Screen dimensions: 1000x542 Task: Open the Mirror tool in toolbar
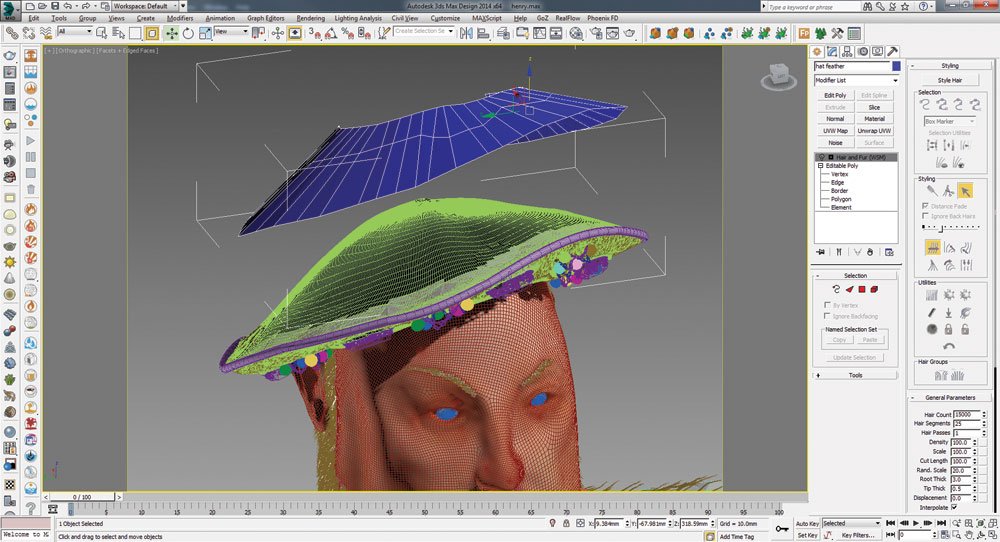(x=467, y=33)
